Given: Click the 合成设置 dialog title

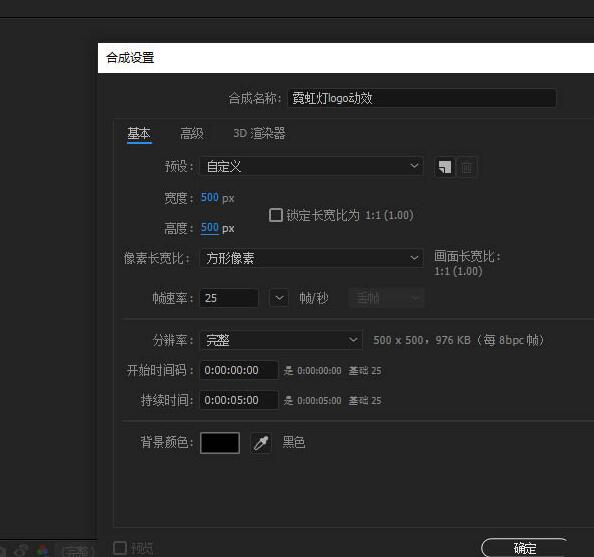Looking at the screenshot, I should (x=130, y=58).
